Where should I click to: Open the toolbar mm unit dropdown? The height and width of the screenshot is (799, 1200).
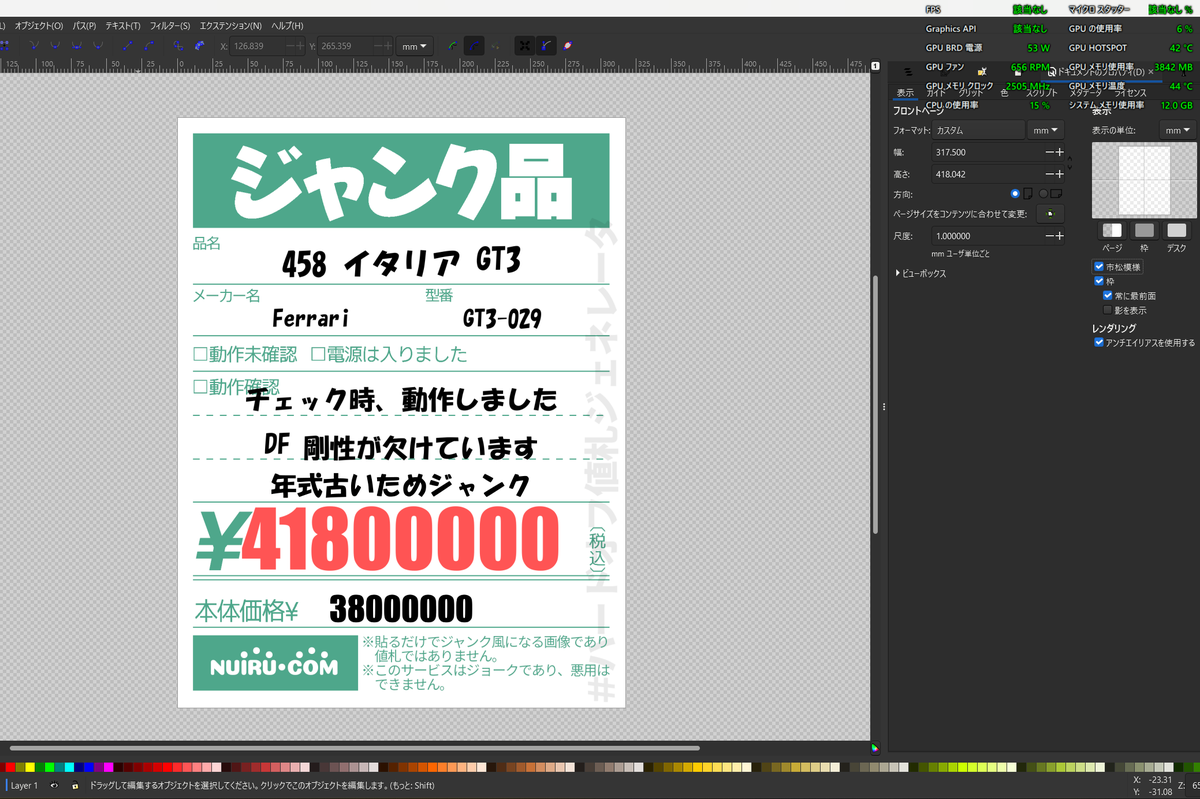click(415, 46)
